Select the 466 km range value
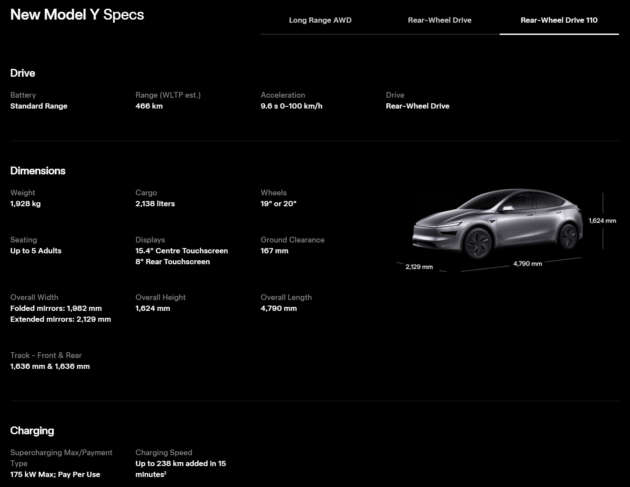 (149, 106)
